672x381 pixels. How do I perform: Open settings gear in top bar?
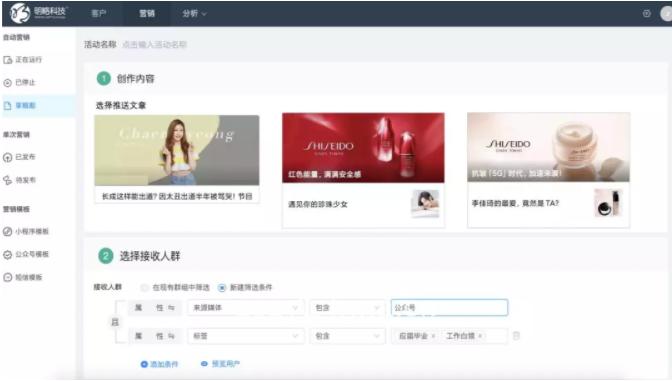click(647, 14)
